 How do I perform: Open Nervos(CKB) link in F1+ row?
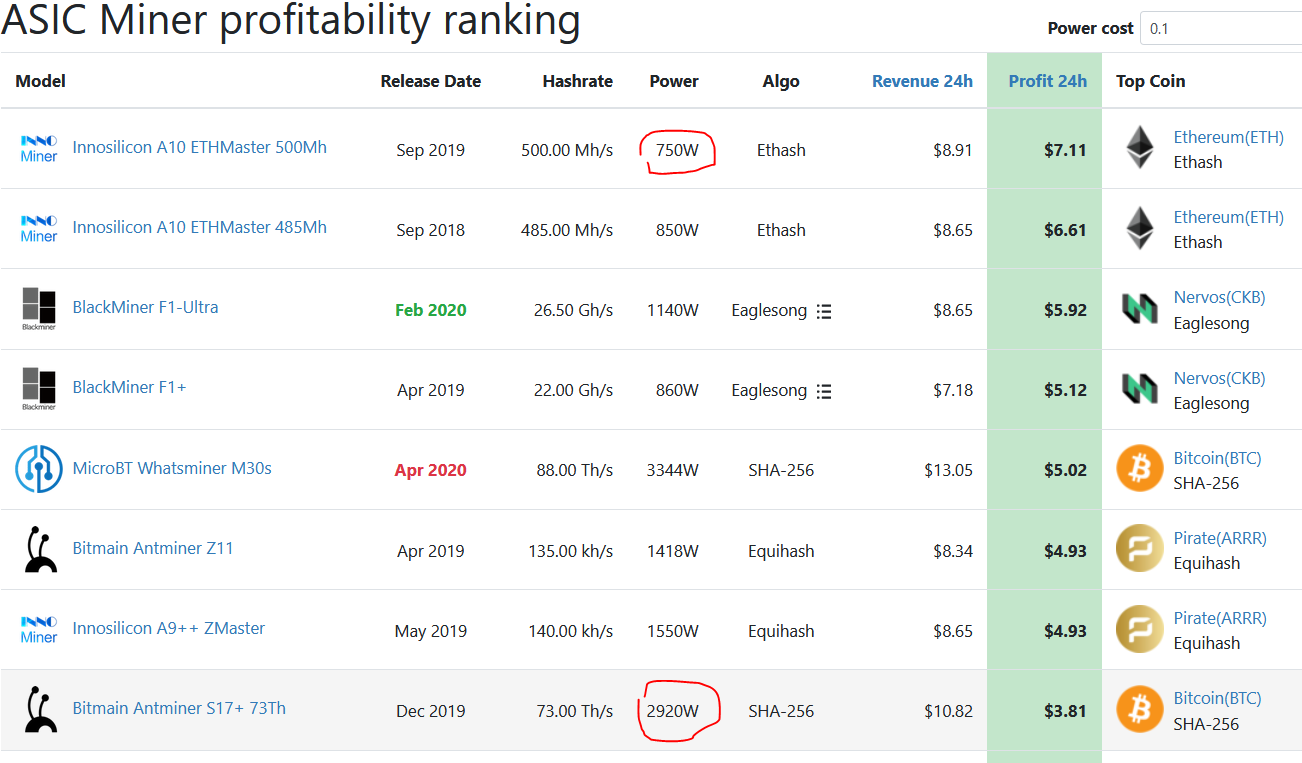point(1219,378)
